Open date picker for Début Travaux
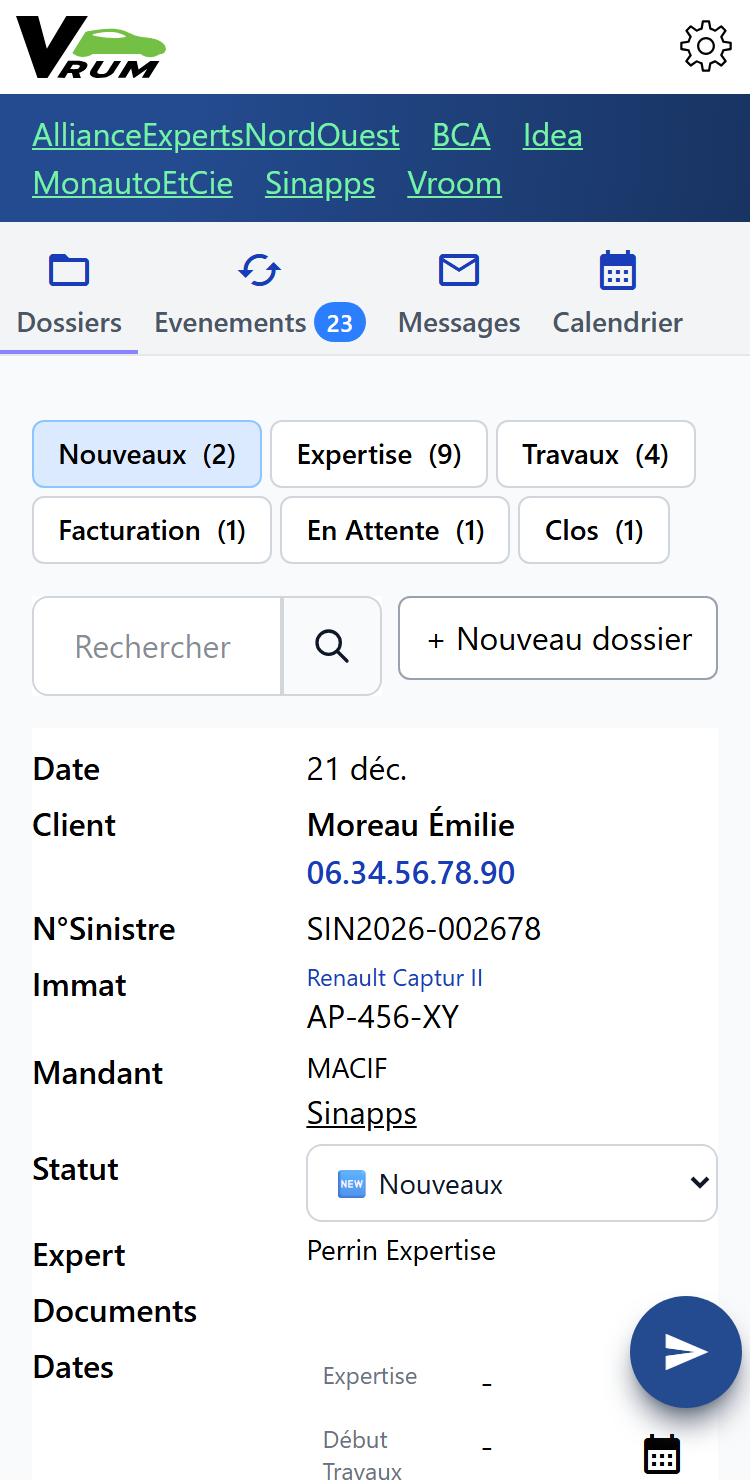Screen dimensions: 750x1480 (x=662, y=1454)
